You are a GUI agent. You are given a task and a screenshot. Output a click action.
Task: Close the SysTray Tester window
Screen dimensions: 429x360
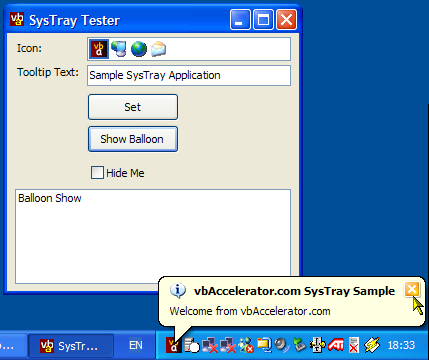(x=287, y=20)
